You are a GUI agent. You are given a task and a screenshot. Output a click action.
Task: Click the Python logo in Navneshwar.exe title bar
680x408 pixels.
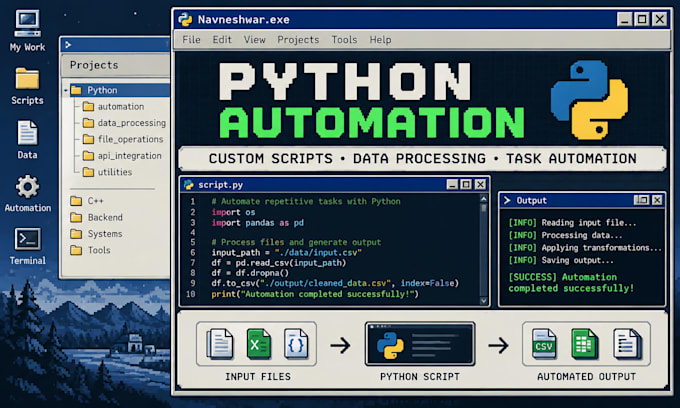point(185,20)
